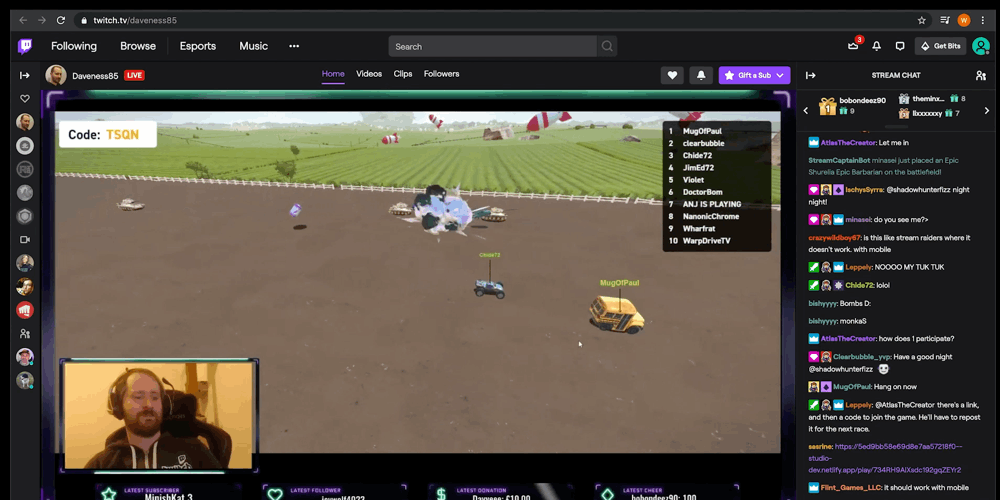Open the Twitch home logo
The width and height of the screenshot is (1000, 500).
[25, 46]
